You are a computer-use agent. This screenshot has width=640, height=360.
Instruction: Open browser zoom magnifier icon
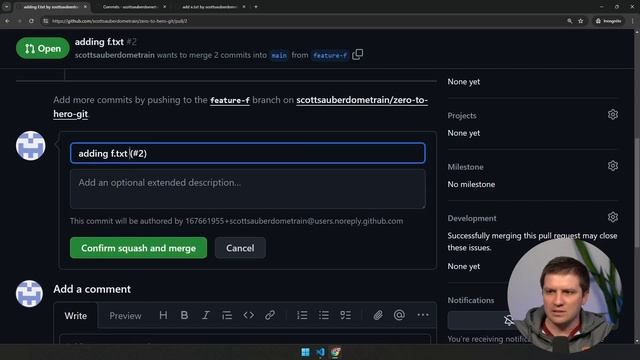(569, 21)
